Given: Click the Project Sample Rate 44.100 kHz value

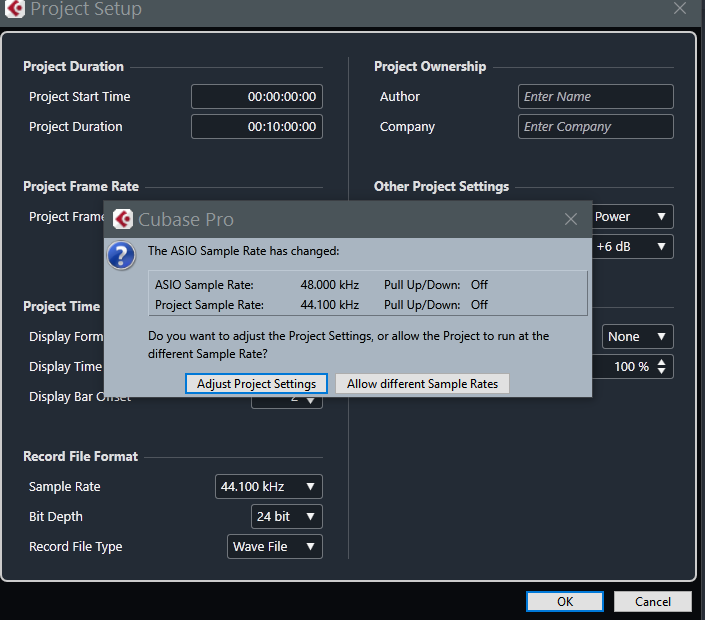Looking at the screenshot, I should (x=330, y=305).
